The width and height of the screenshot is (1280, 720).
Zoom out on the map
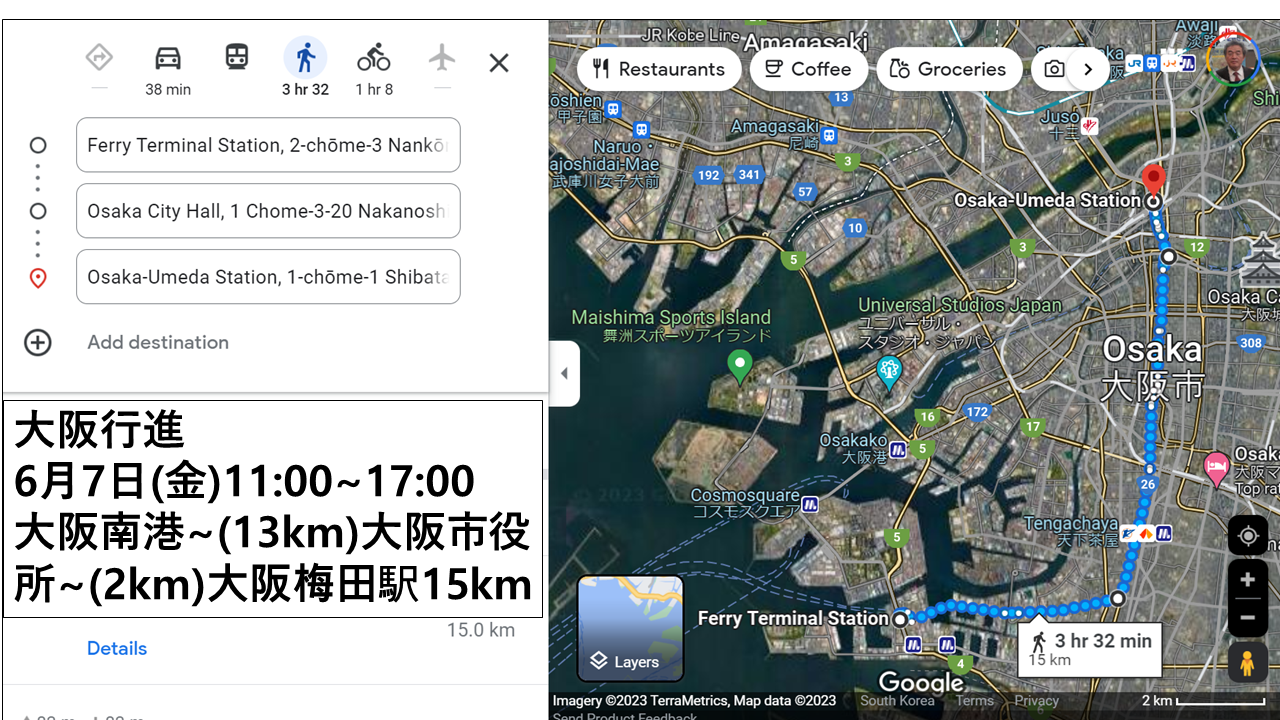(1248, 617)
